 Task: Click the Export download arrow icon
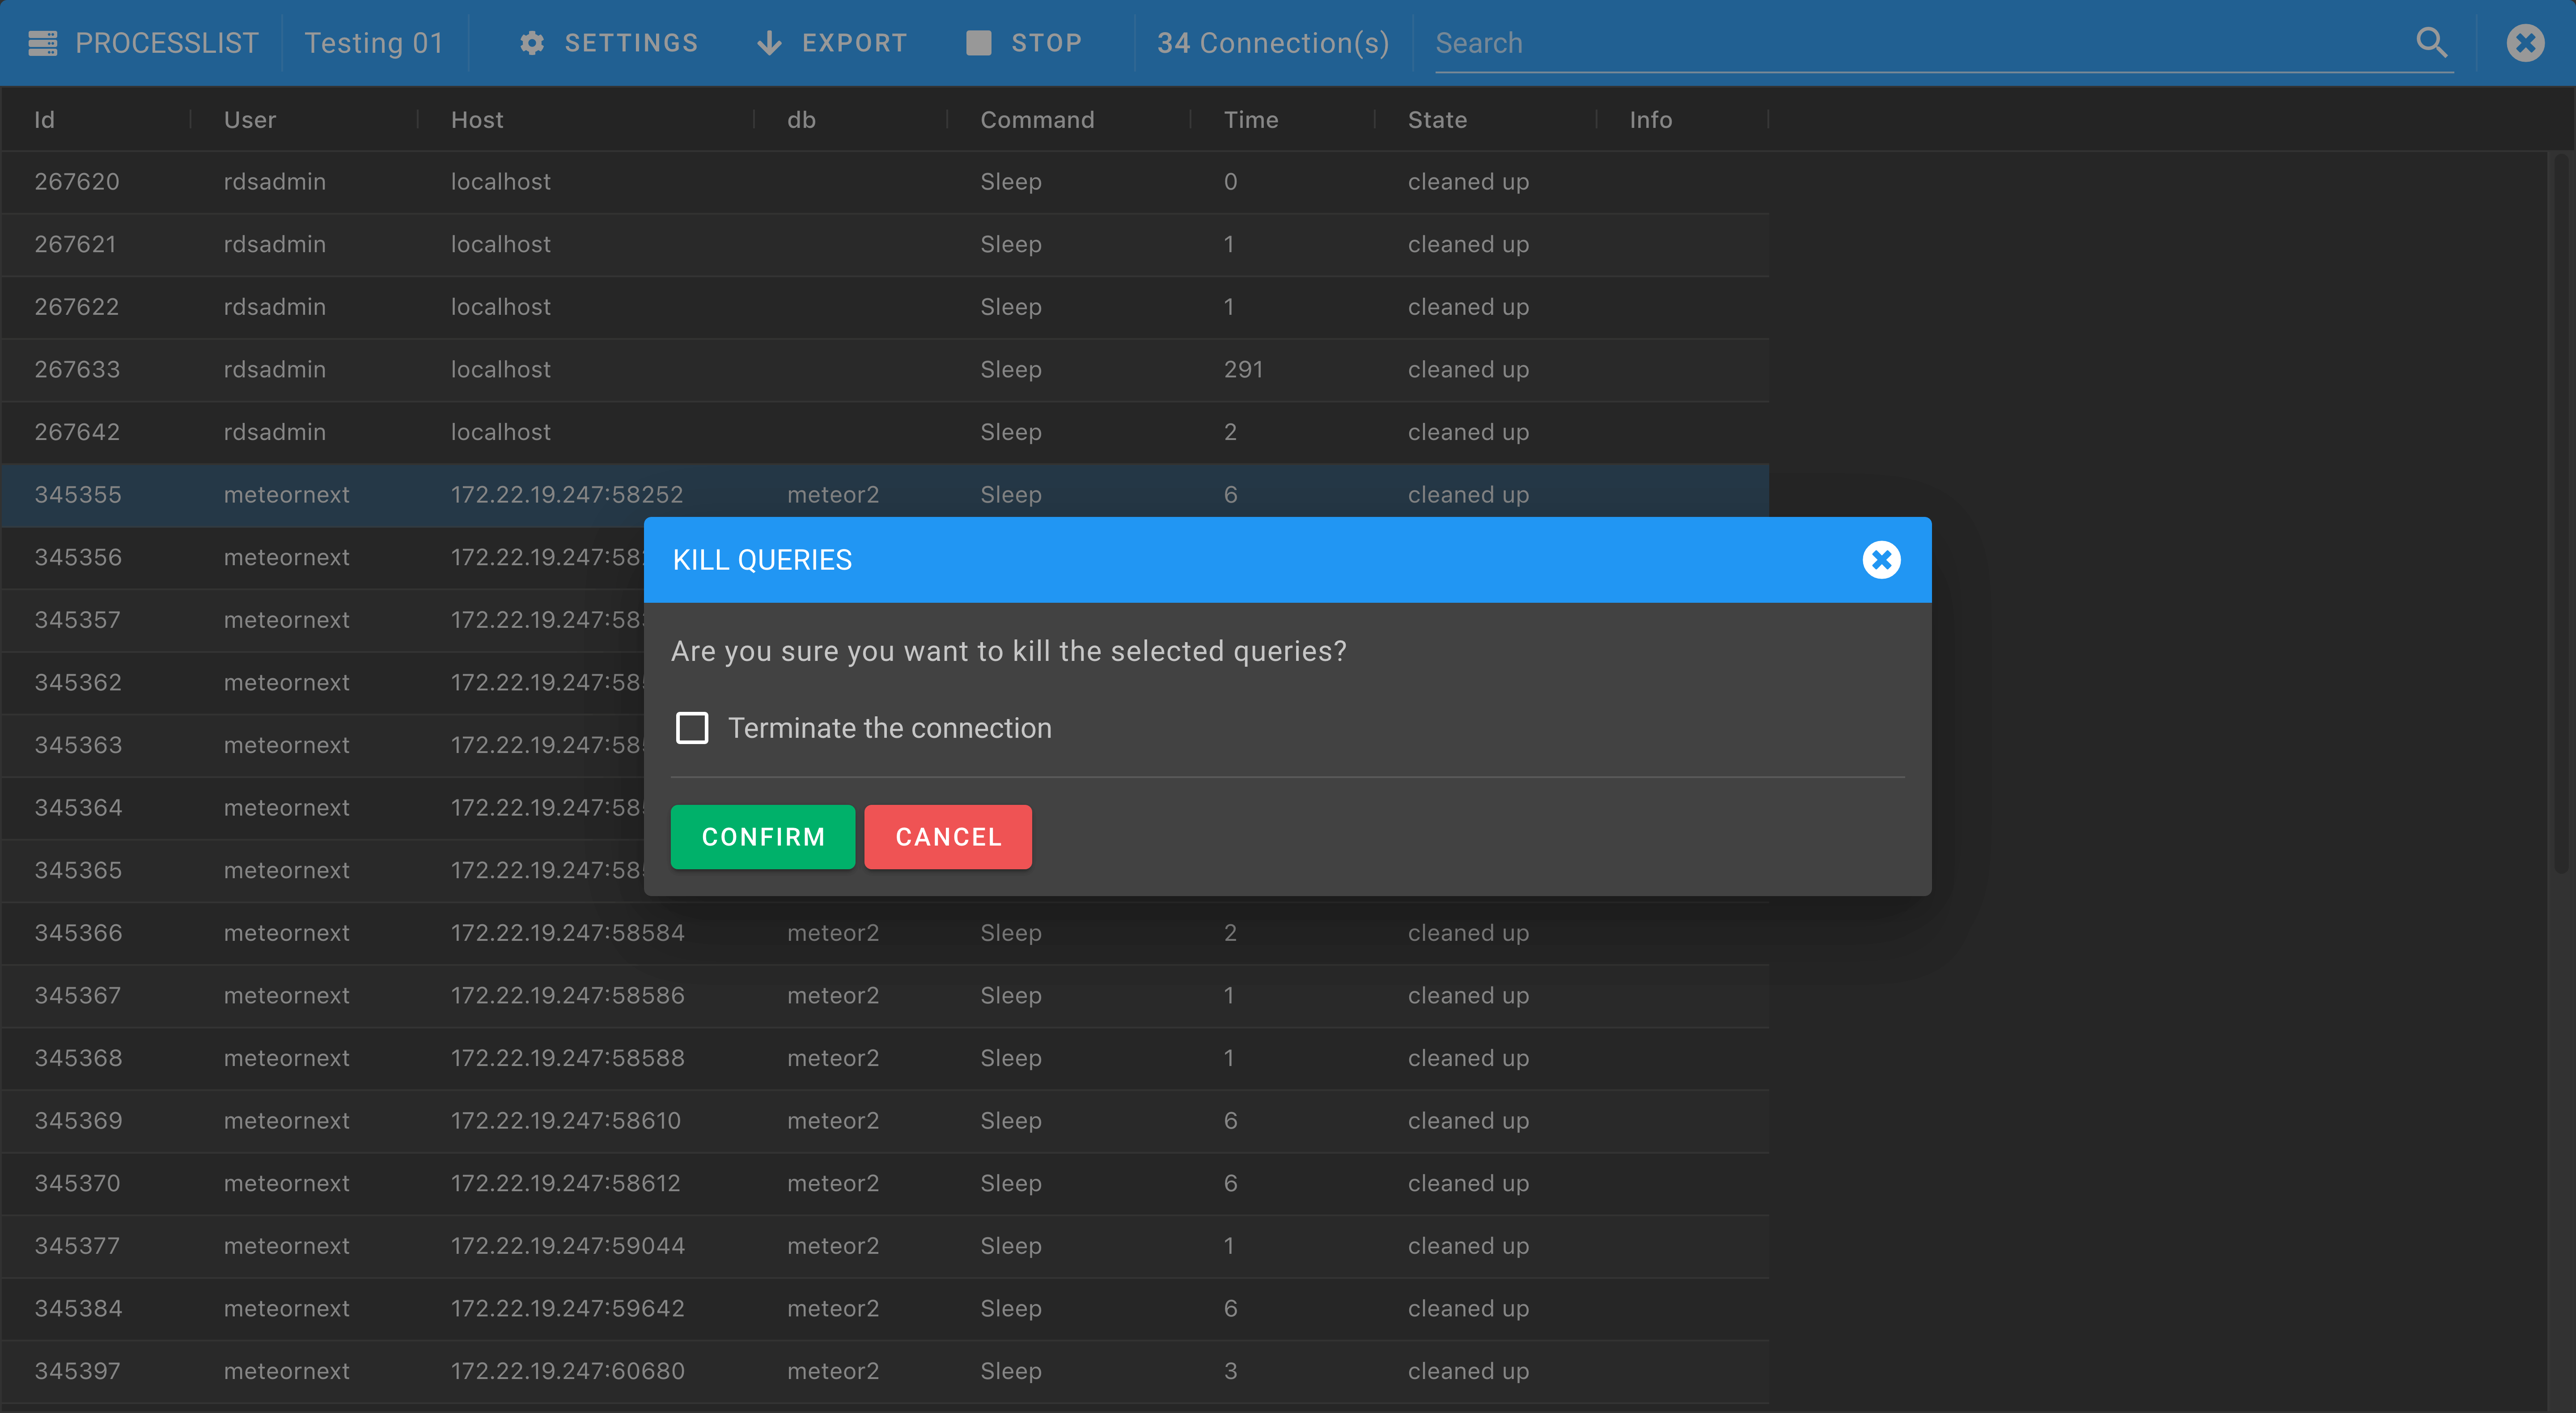point(769,43)
